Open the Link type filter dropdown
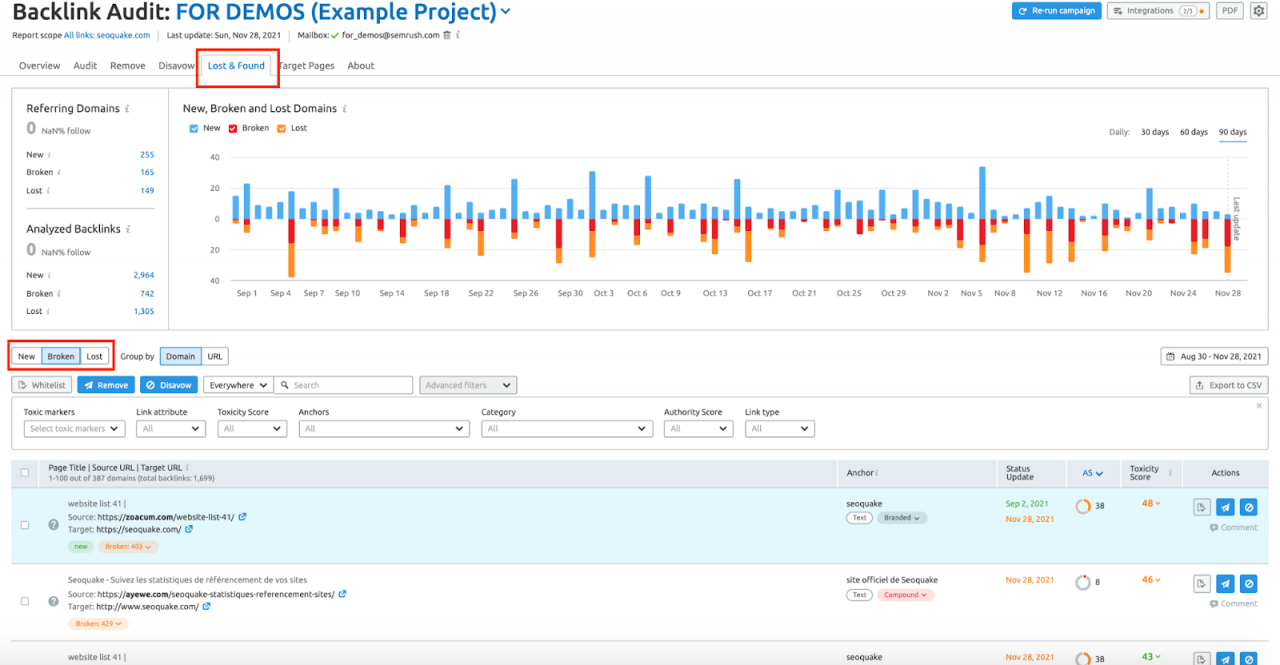 click(x=780, y=429)
